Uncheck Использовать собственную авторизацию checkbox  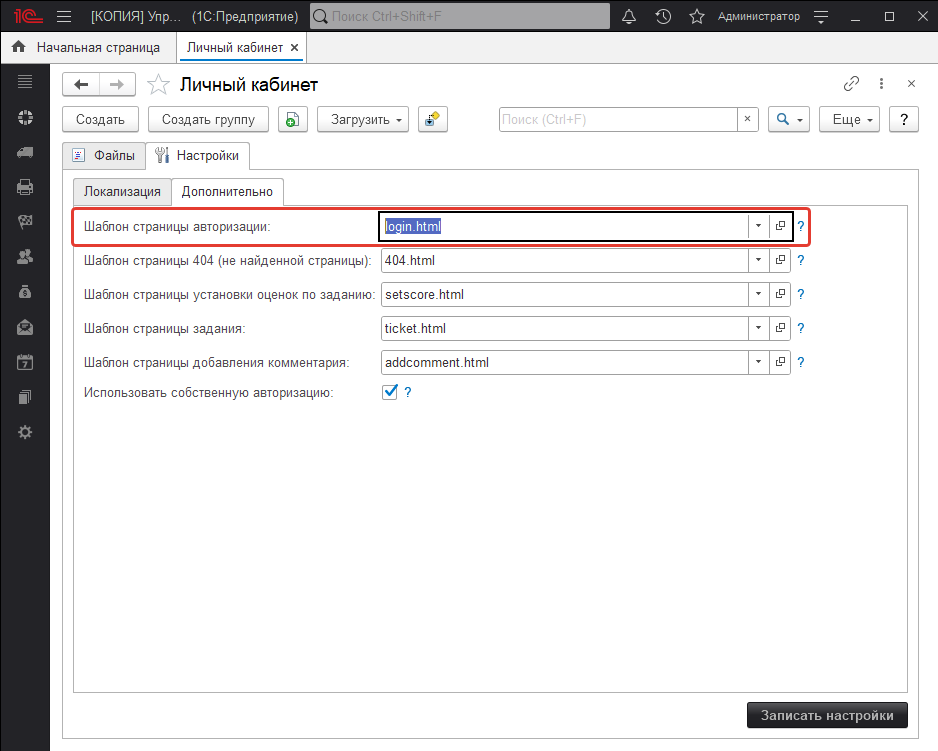point(390,392)
